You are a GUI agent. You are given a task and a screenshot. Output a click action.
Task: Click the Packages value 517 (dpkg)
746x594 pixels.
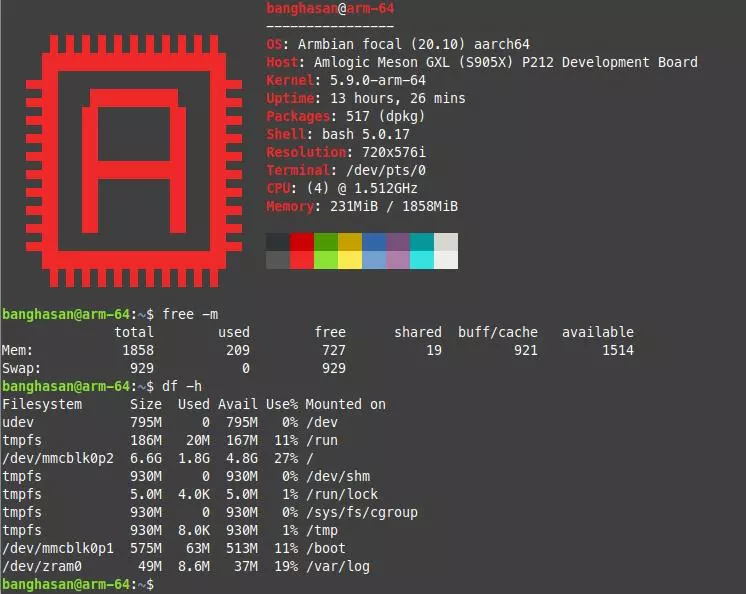[385, 116]
